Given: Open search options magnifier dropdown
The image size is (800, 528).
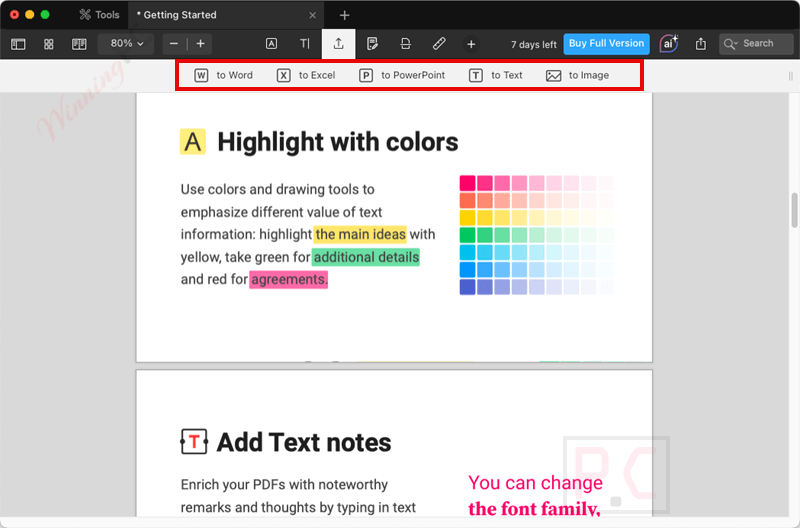Looking at the screenshot, I should click(x=731, y=44).
